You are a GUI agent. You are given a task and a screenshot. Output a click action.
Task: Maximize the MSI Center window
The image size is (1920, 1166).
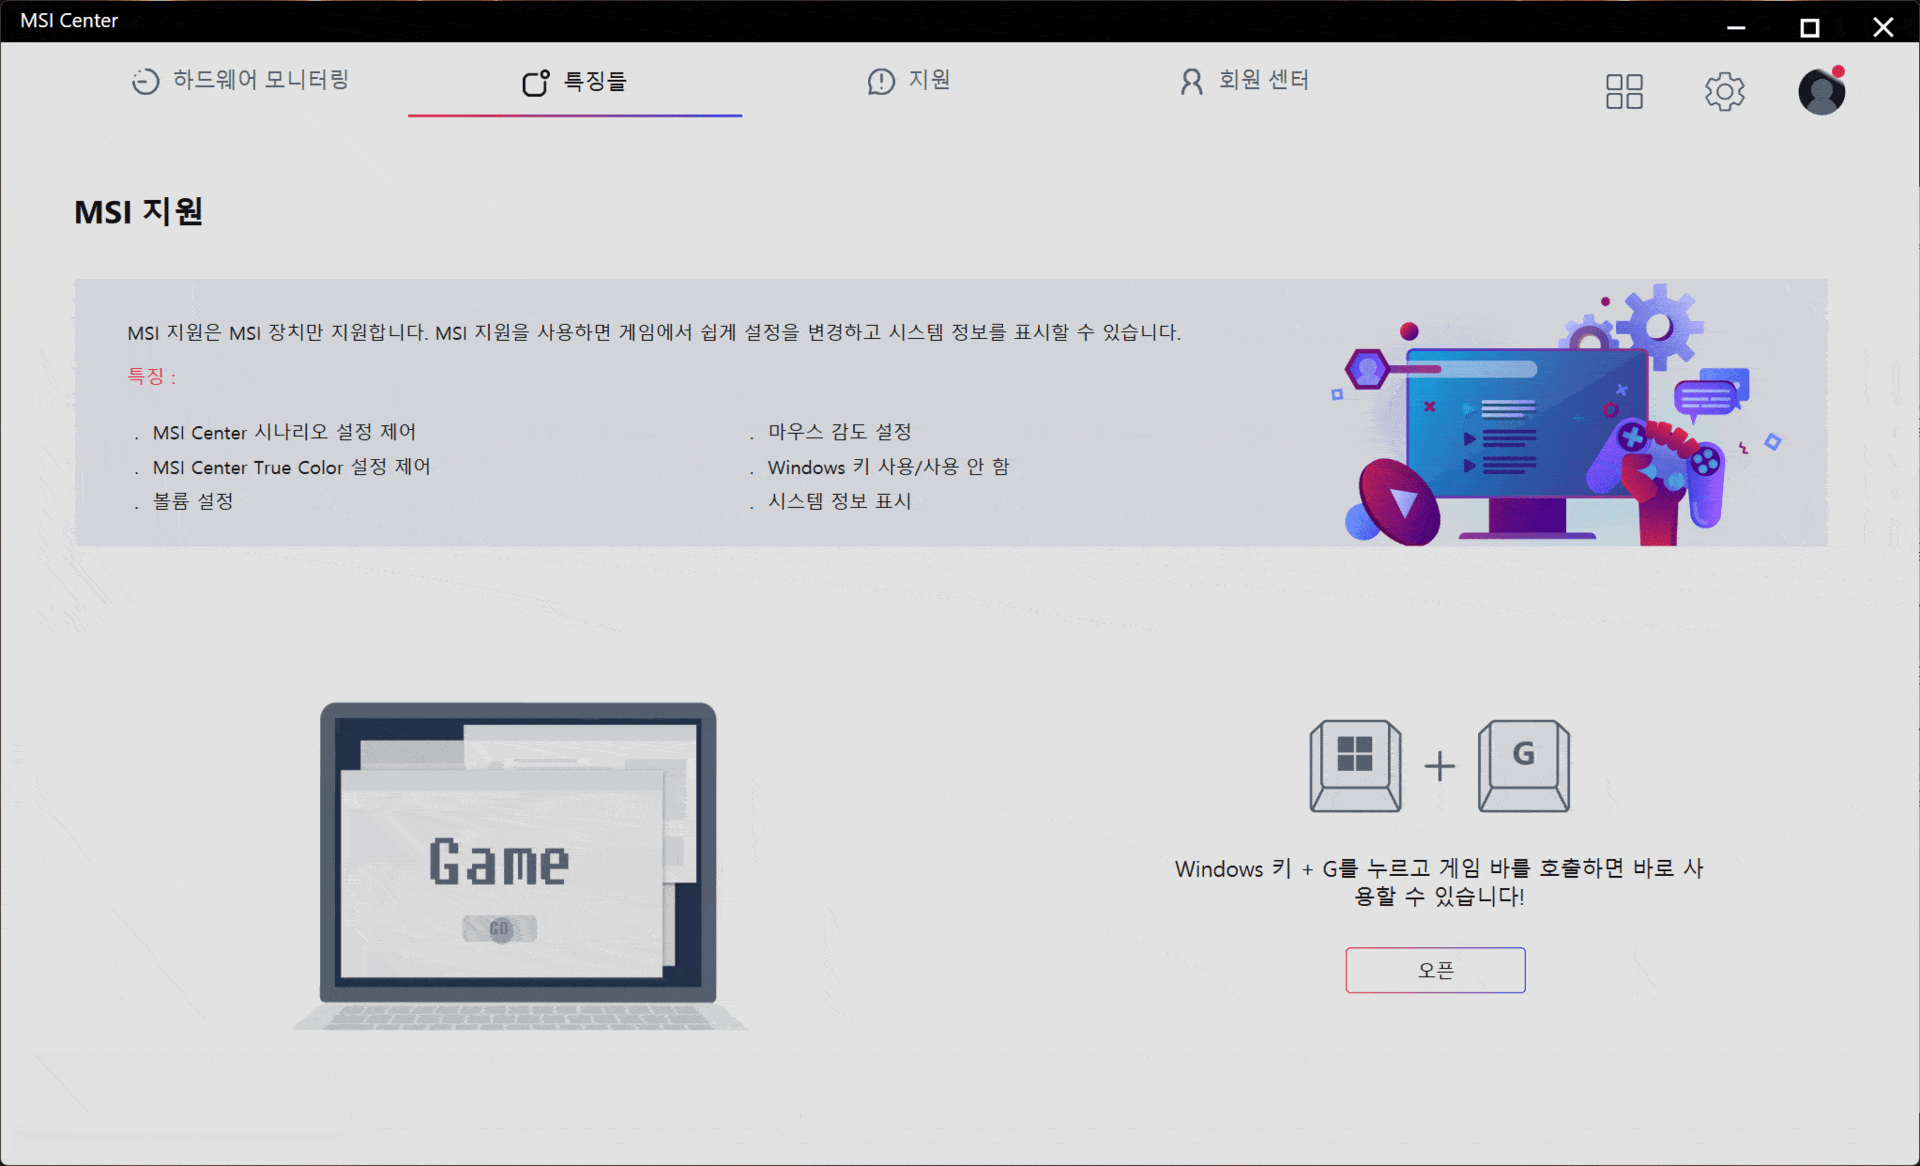[1809, 27]
